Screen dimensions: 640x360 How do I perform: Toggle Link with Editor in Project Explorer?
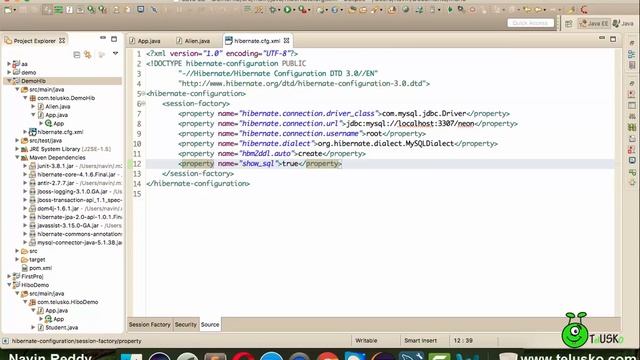click(x=87, y=54)
